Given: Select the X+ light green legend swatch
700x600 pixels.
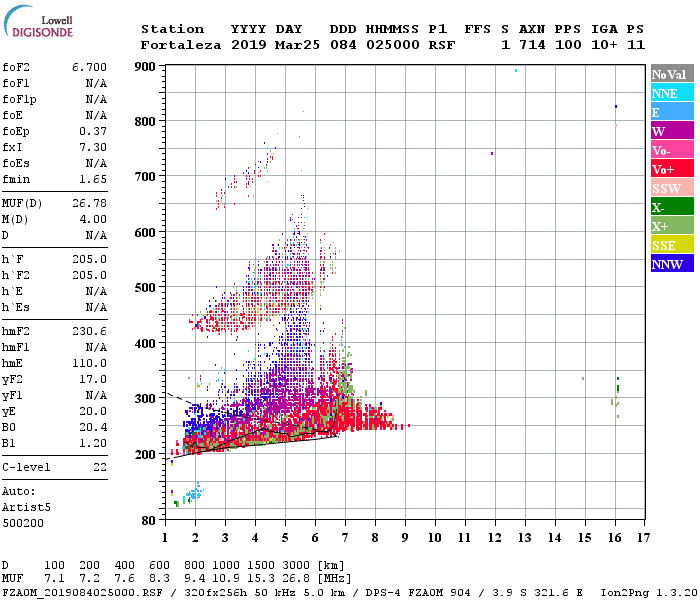Looking at the screenshot, I should [x=672, y=226].
